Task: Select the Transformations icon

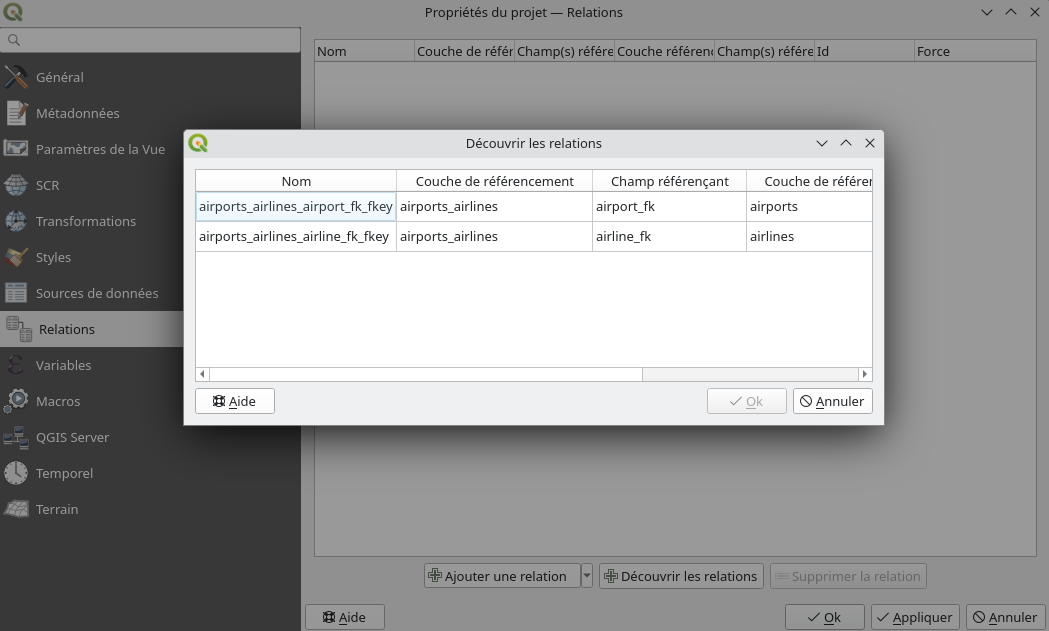Action: click(x=16, y=221)
